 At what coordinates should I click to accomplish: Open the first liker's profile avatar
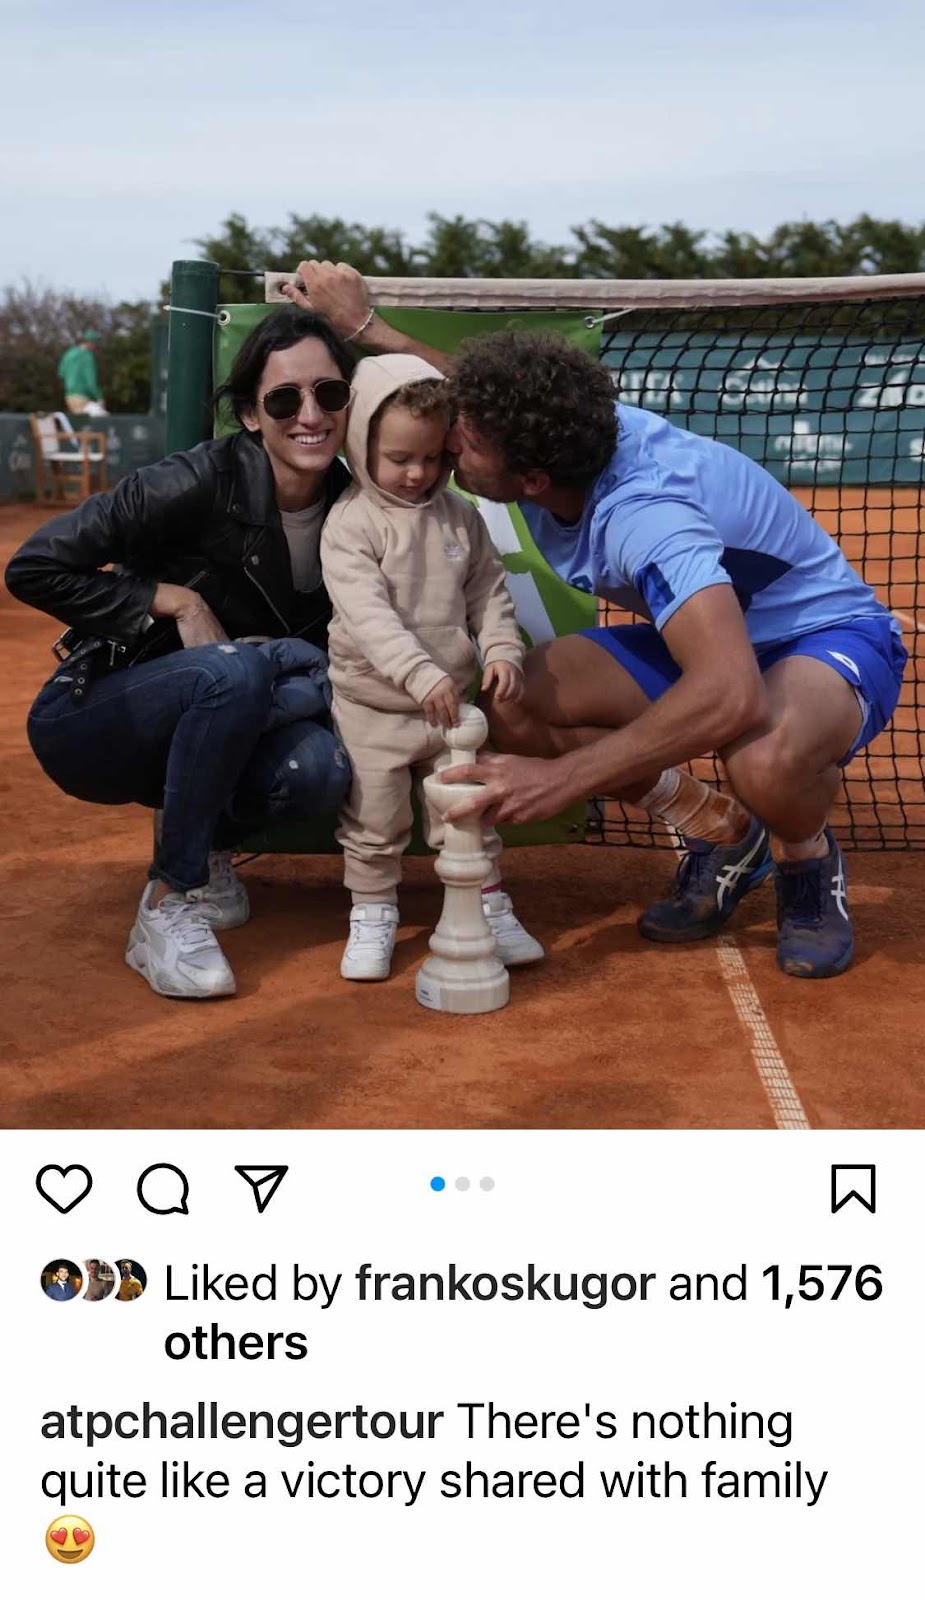[60, 1280]
